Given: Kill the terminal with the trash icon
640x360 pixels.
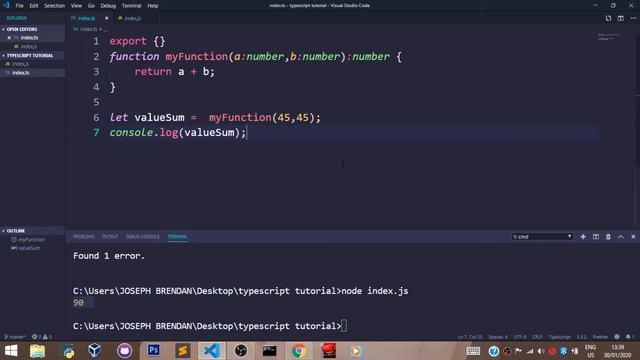Looking at the screenshot, I should (x=608, y=237).
